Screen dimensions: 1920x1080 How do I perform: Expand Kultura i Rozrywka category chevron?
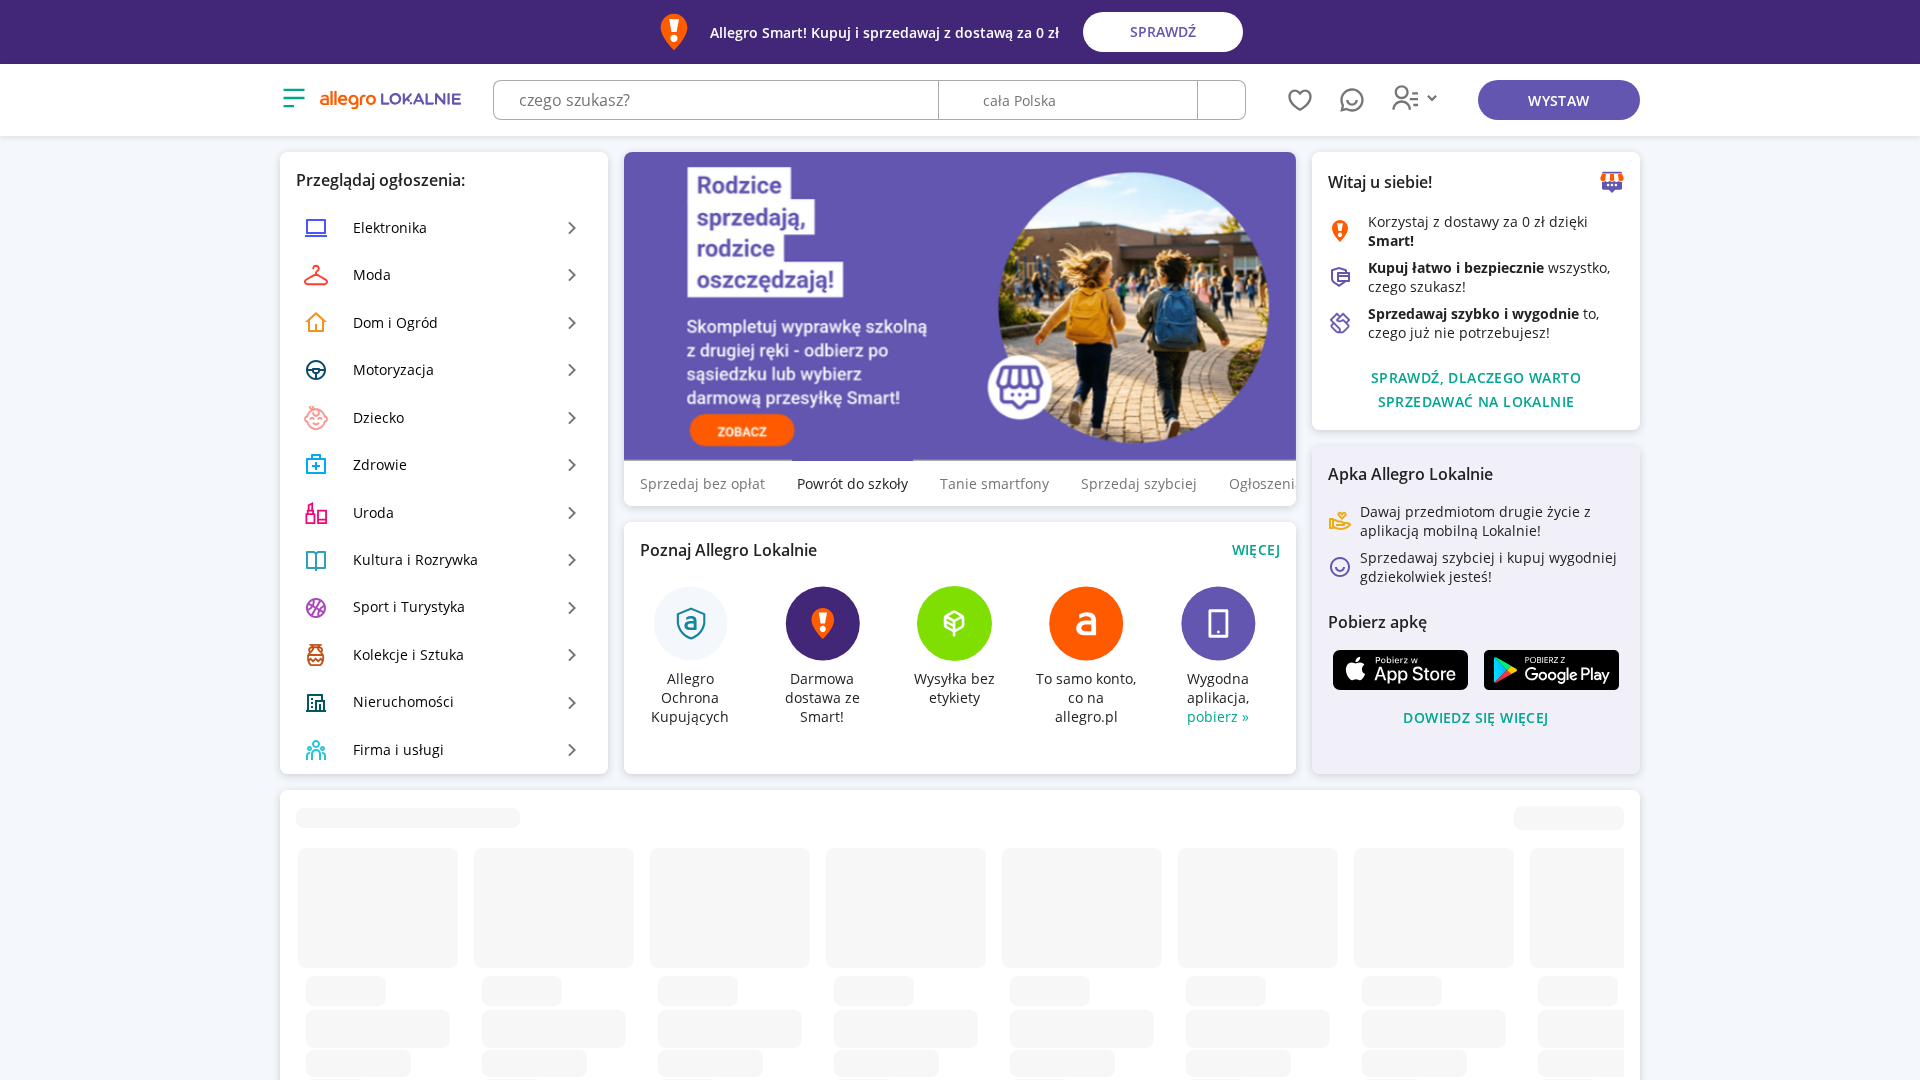click(x=572, y=560)
